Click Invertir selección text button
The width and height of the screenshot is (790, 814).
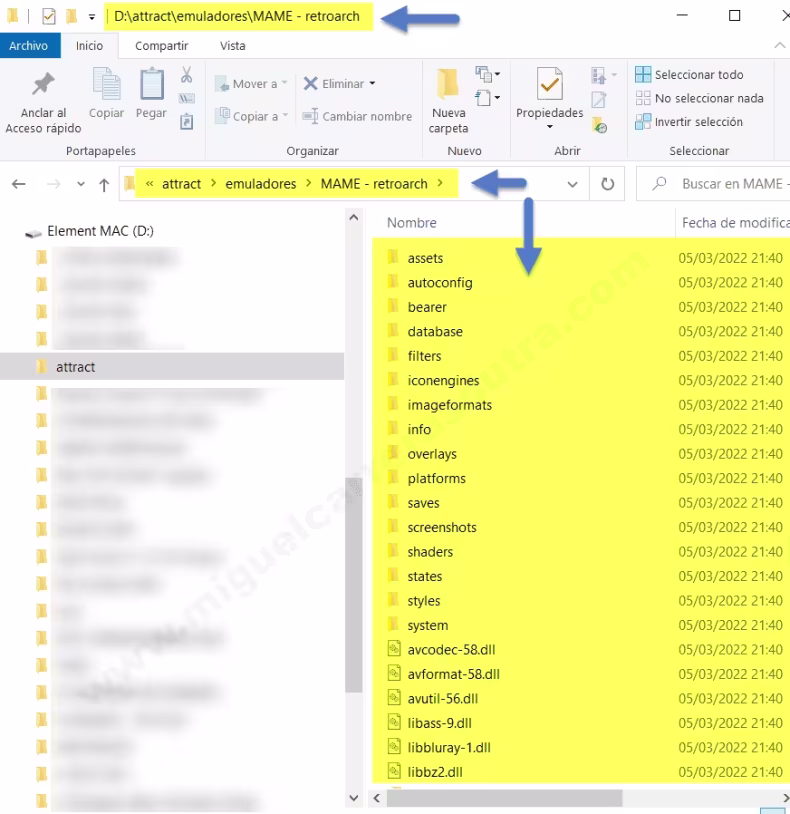click(699, 122)
